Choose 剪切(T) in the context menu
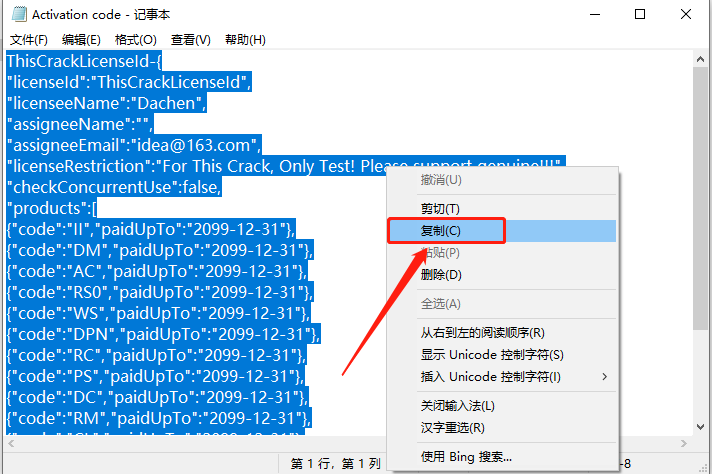712x474 pixels. click(503, 209)
